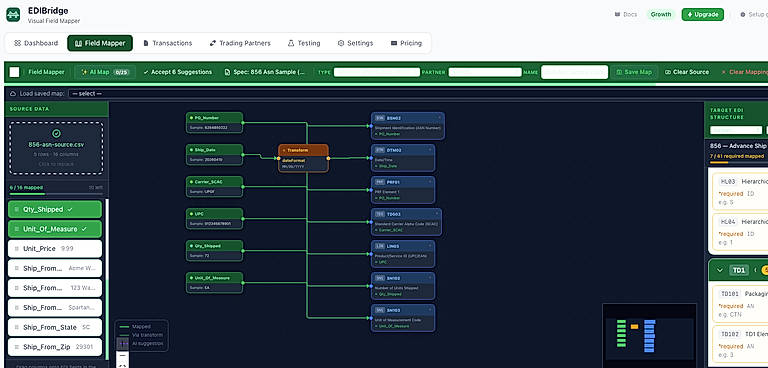Select the Unit_Of_Measure source column
The image size is (768, 368).
click(x=55, y=229)
